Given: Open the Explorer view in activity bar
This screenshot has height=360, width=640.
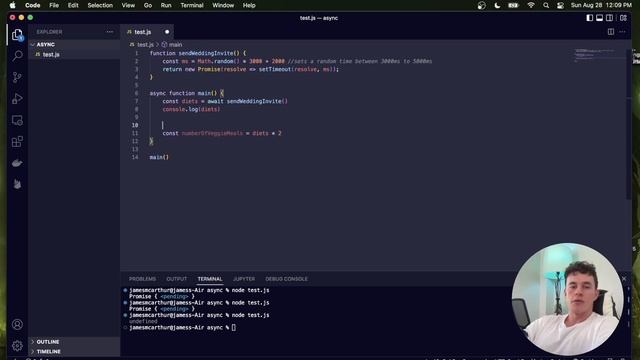Looking at the screenshot, I should [x=17, y=35].
